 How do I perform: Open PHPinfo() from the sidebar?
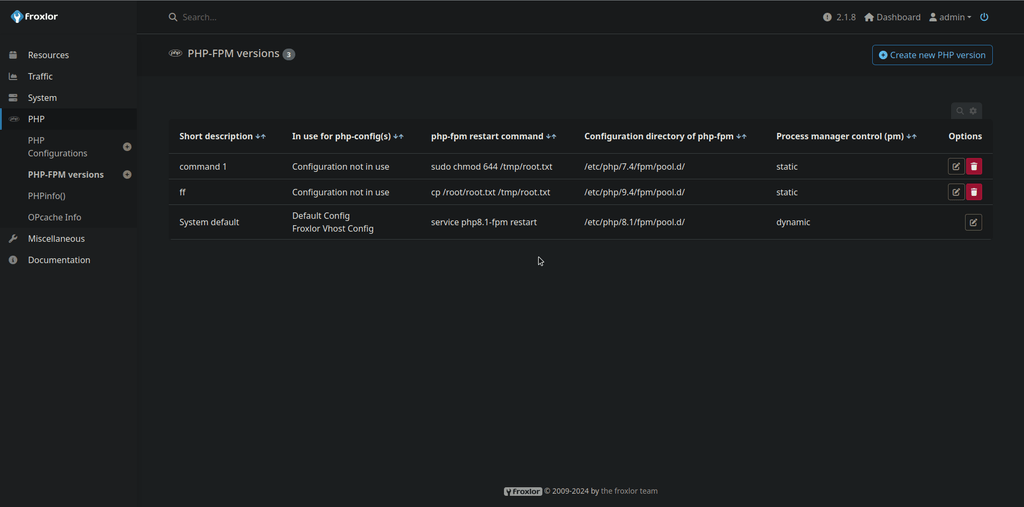point(46,196)
